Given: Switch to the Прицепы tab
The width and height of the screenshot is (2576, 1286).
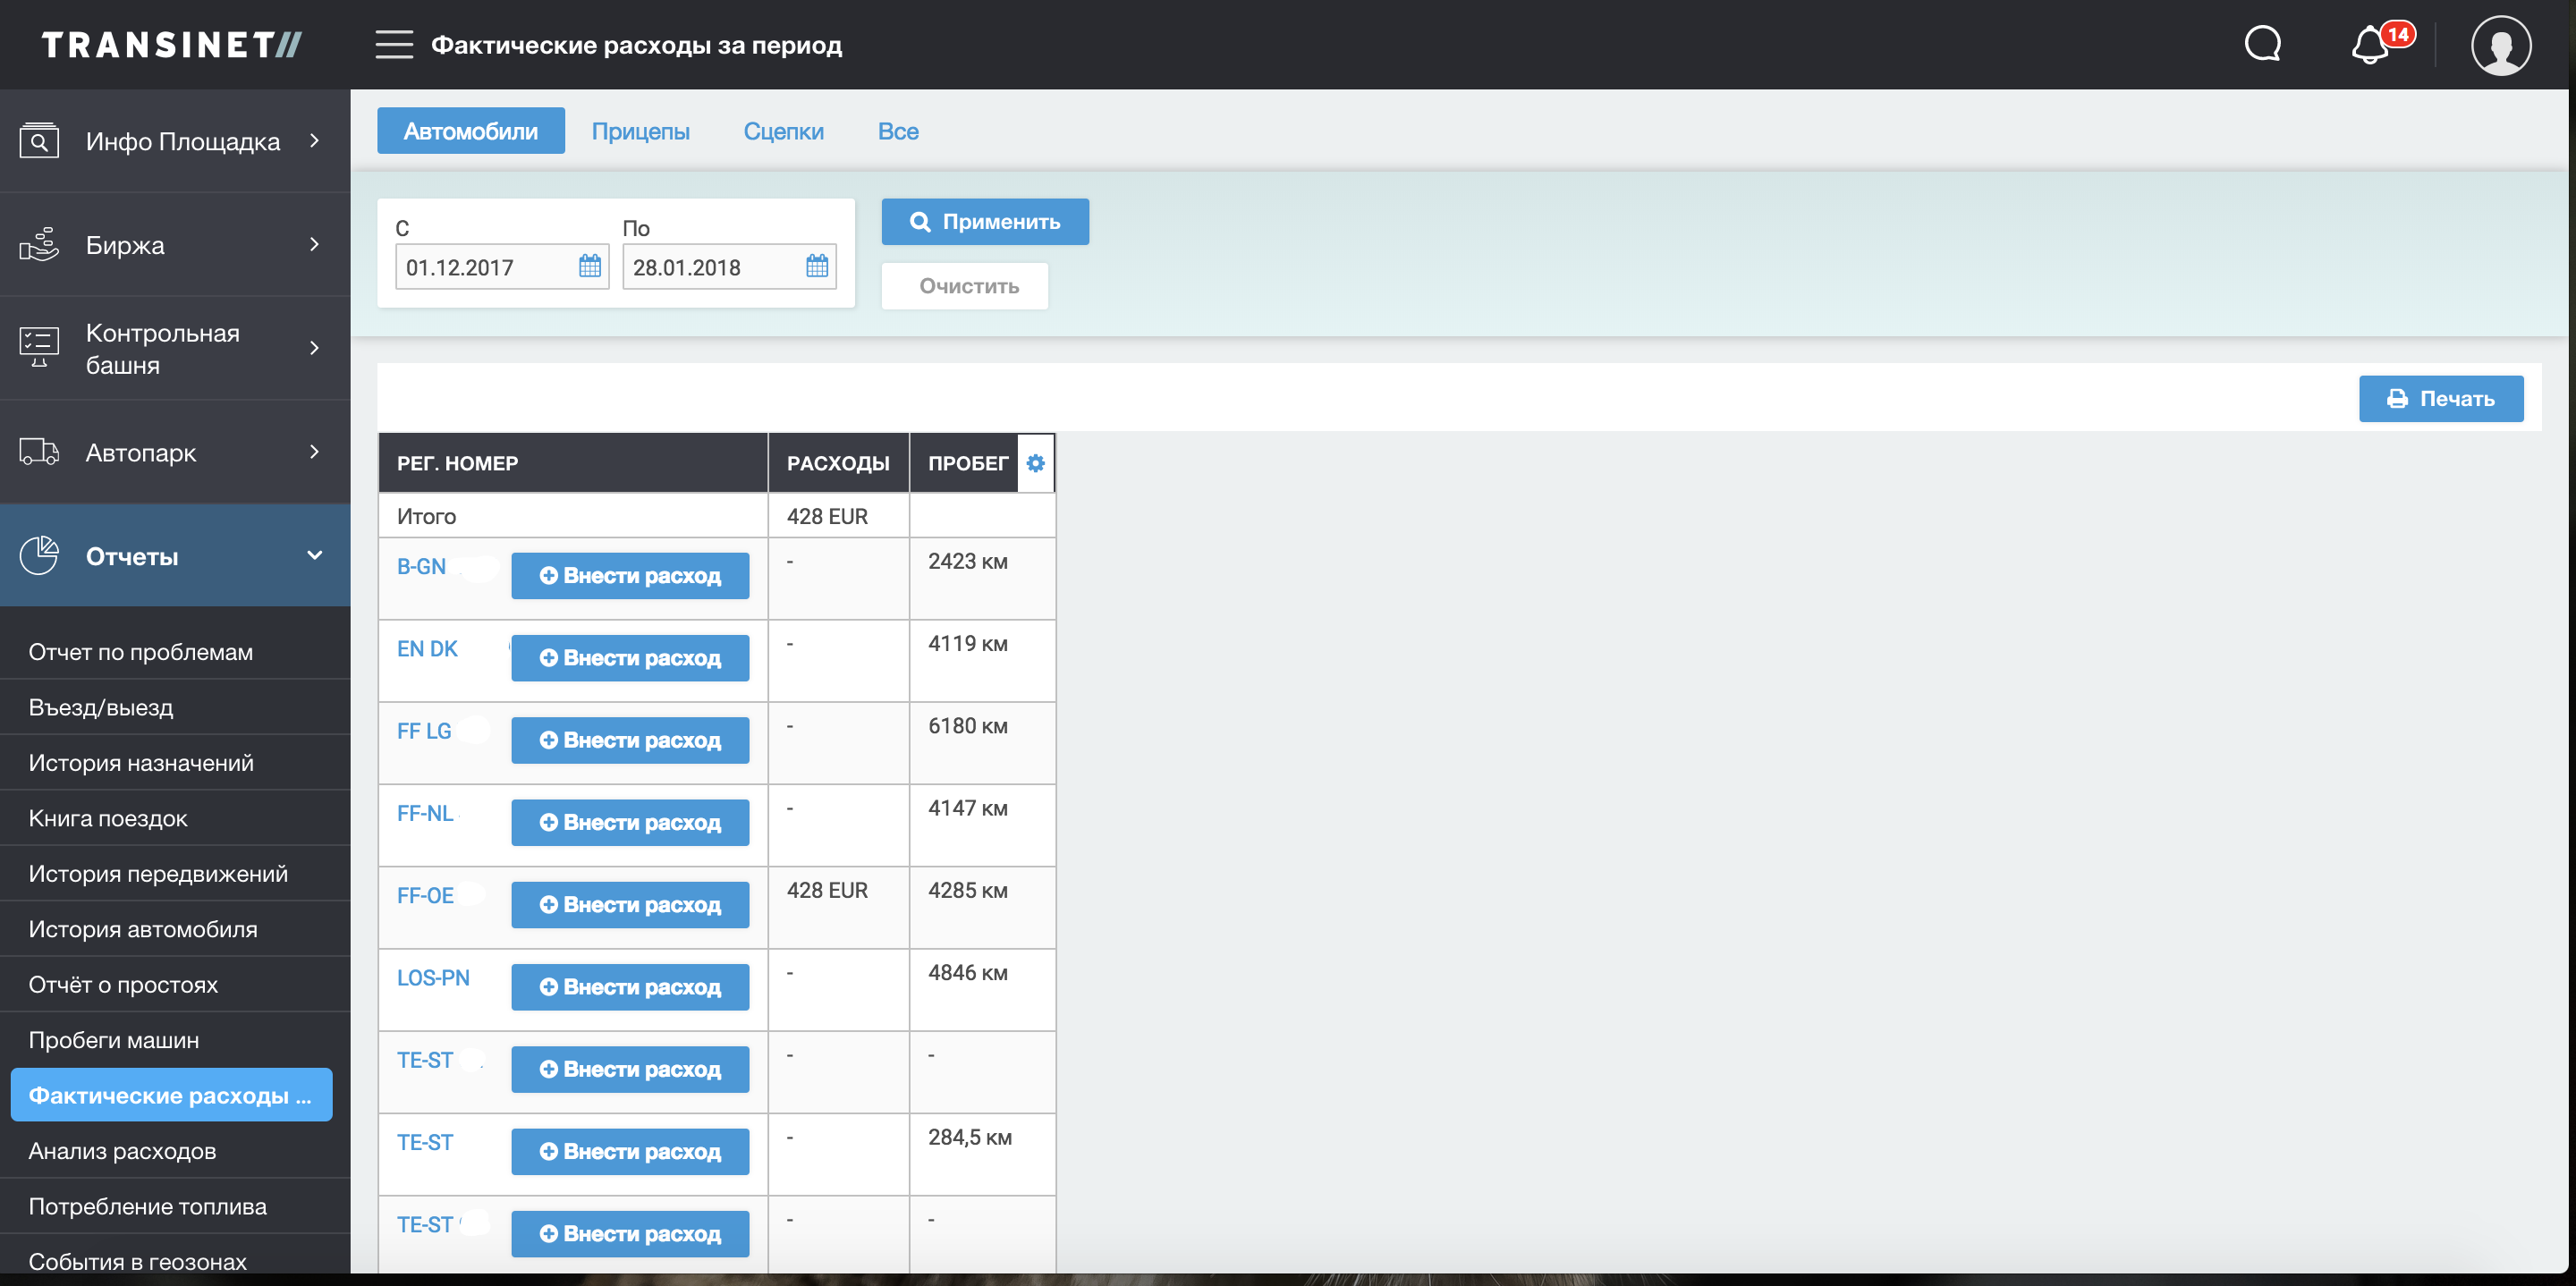Looking at the screenshot, I should [x=640, y=131].
